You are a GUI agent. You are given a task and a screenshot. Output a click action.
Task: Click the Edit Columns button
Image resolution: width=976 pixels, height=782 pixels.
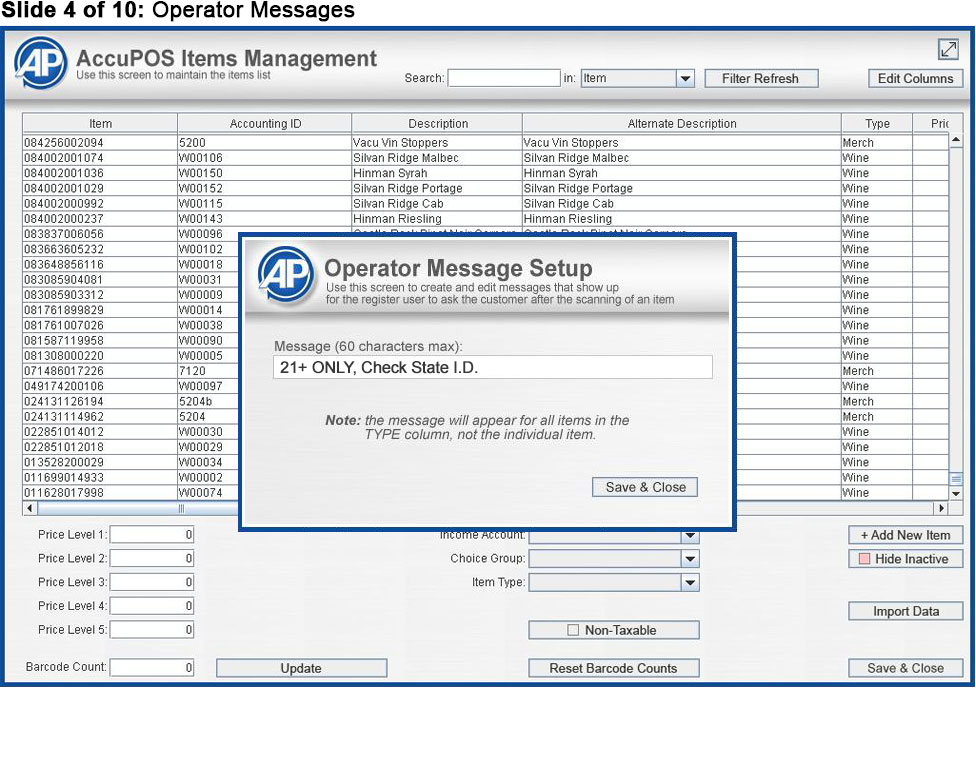click(915, 79)
